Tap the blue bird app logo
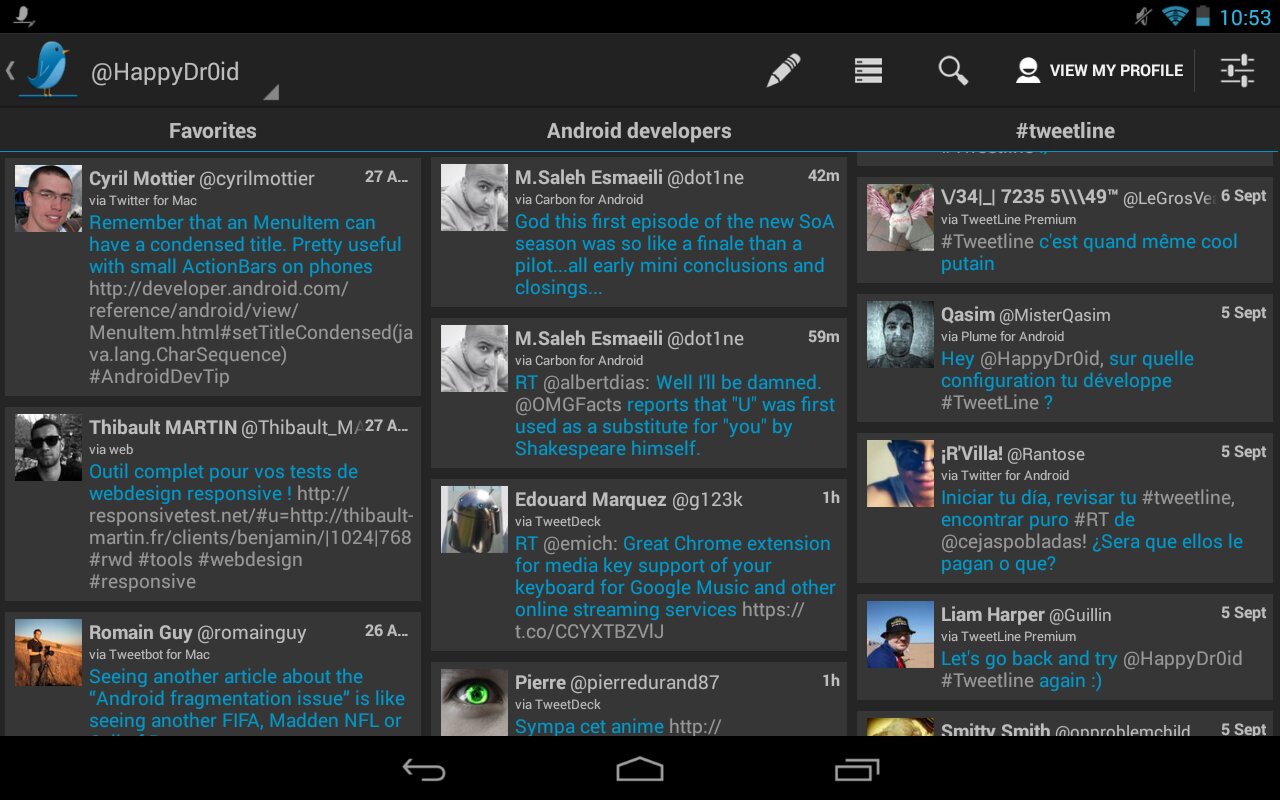 point(49,70)
